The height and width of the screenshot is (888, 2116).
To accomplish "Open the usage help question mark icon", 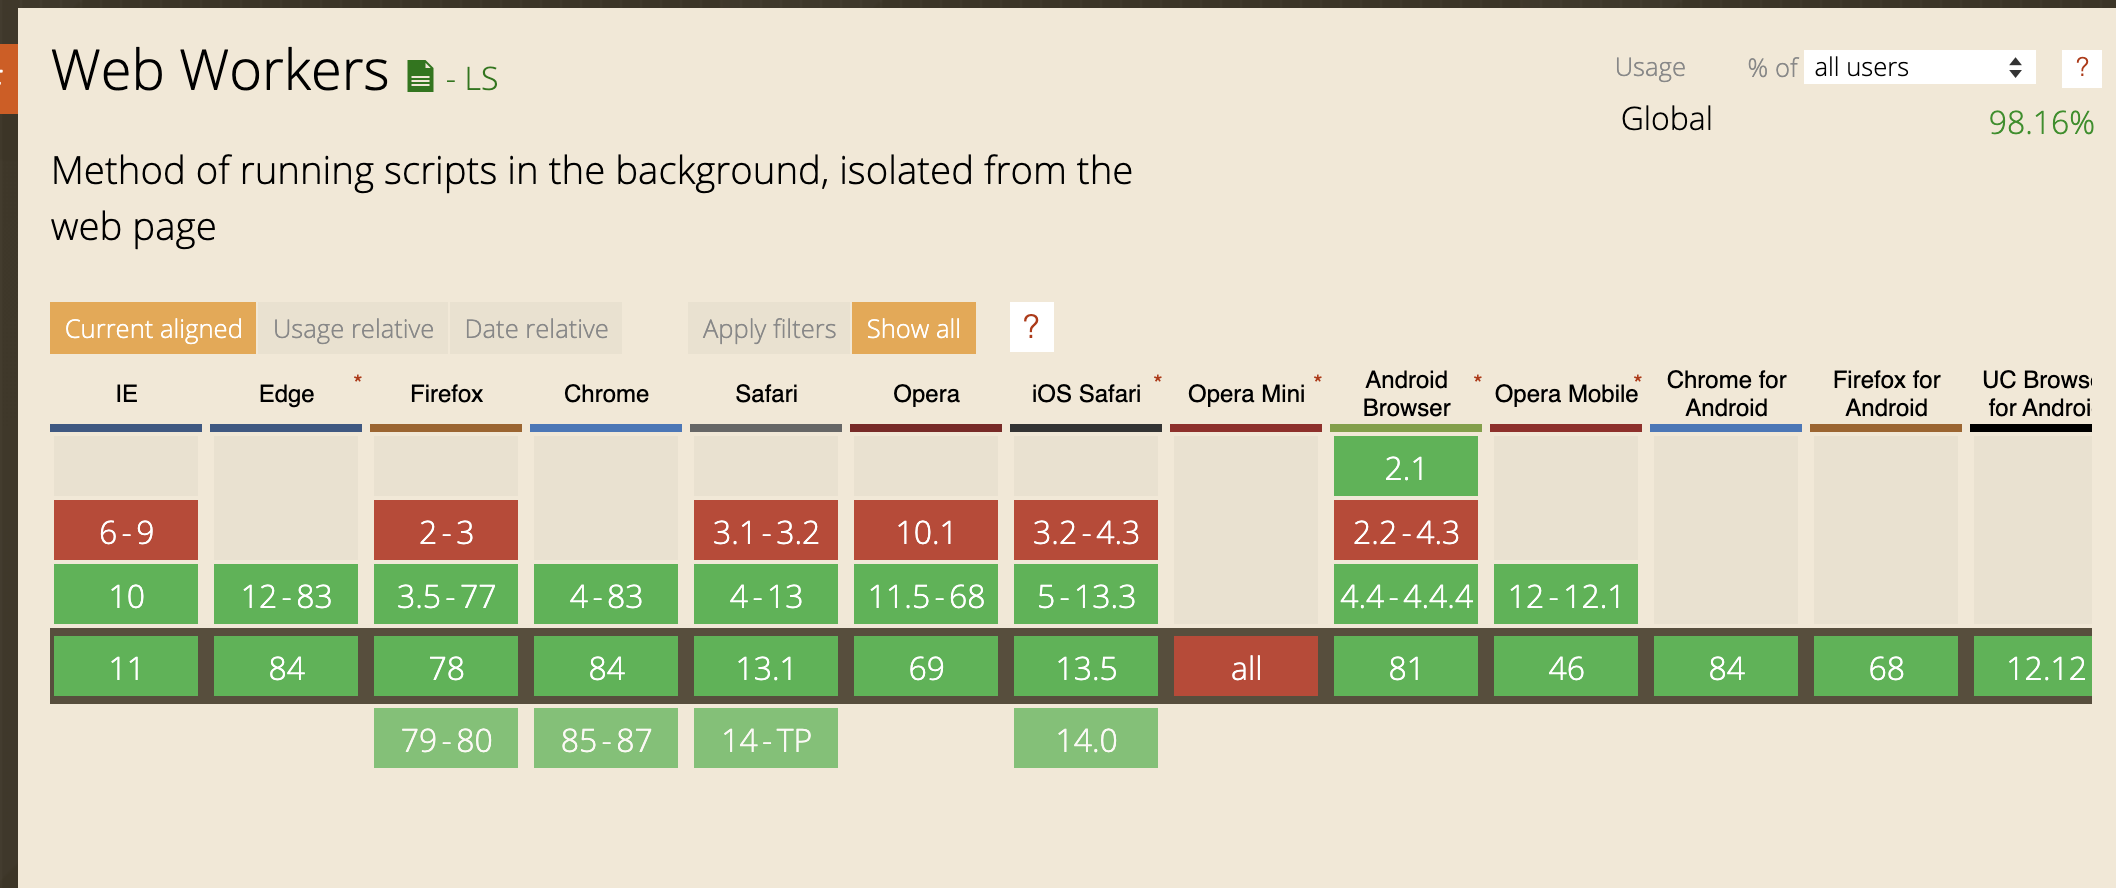I will click(x=2081, y=68).
